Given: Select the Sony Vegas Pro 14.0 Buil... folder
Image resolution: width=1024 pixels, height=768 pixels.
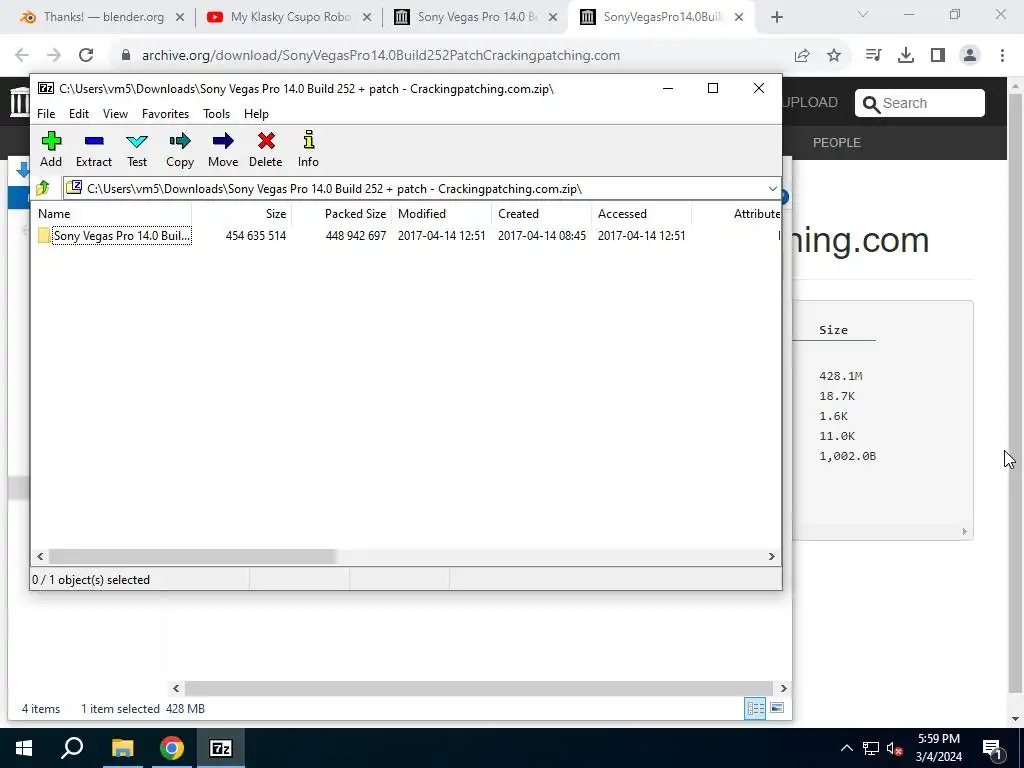Looking at the screenshot, I should (115, 236).
